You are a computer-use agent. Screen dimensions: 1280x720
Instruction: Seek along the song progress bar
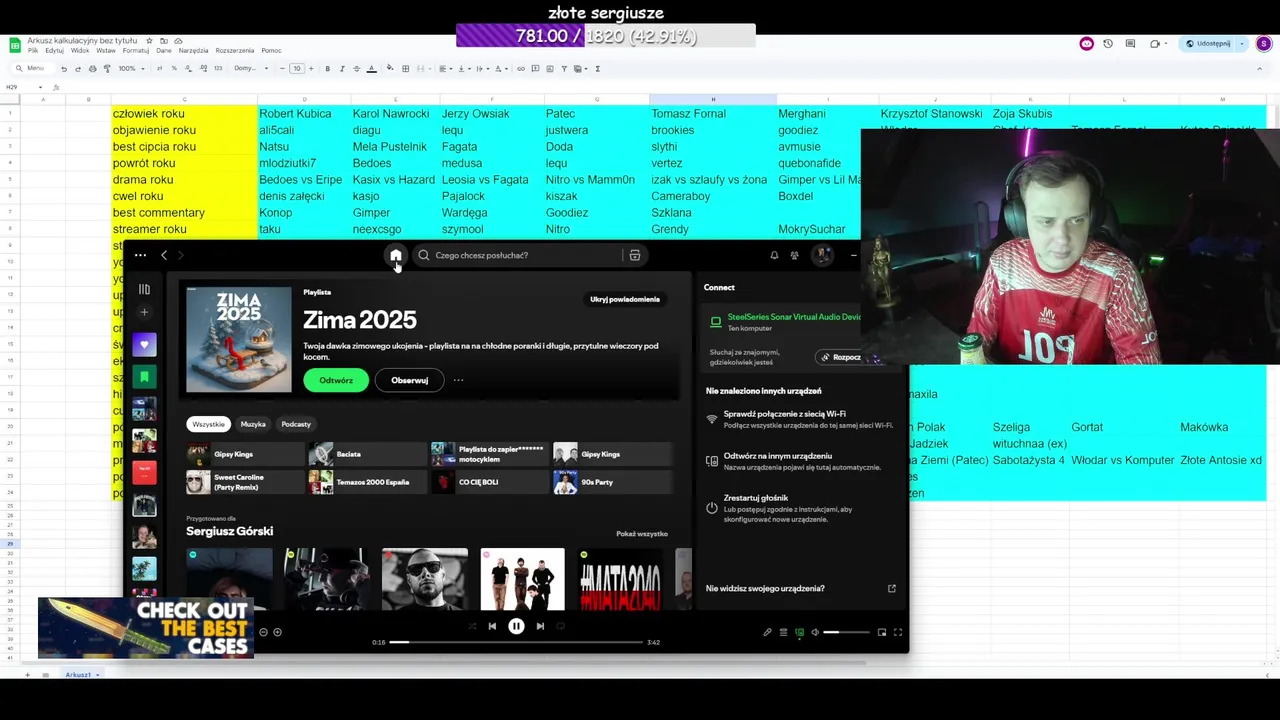(x=515, y=642)
